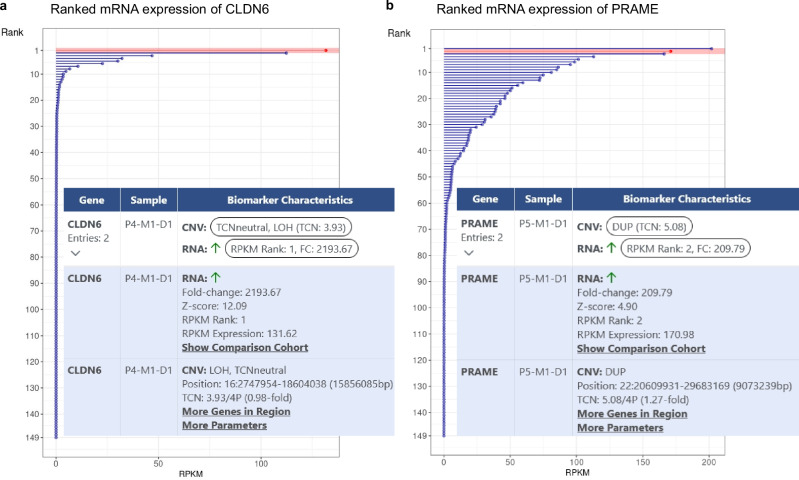799x480 pixels.
Task: Click green RNA arrow in PRAME detail row
Action: click(611, 278)
